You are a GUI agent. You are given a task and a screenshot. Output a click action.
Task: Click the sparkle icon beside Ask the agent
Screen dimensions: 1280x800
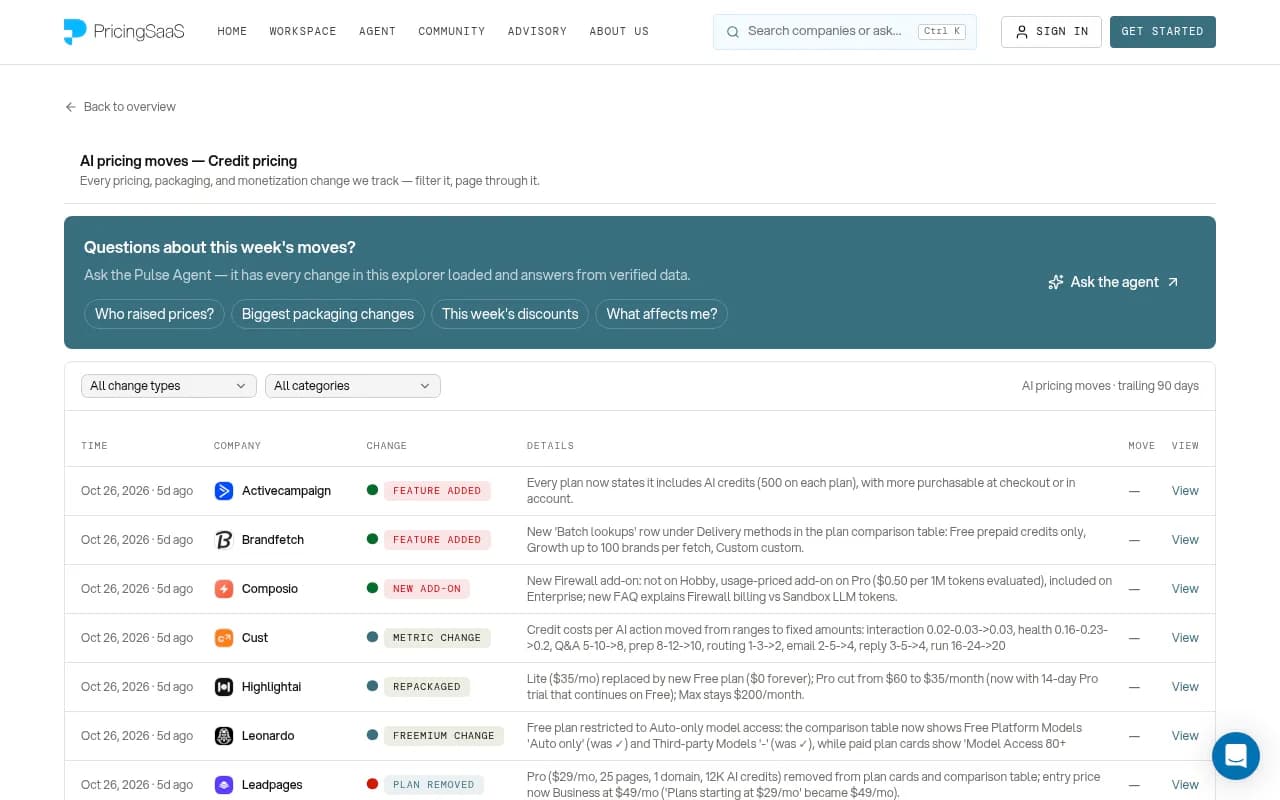pos(1056,282)
